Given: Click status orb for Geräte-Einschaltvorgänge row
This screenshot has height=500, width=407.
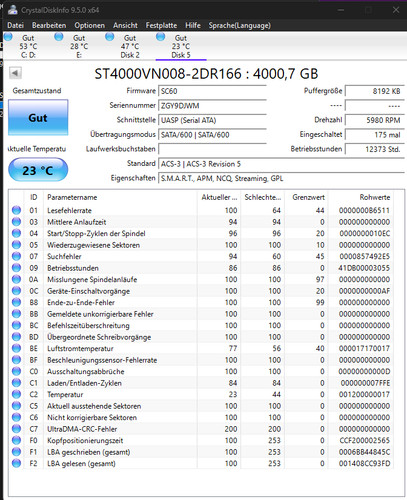Looking at the screenshot, I should [16, 291].
